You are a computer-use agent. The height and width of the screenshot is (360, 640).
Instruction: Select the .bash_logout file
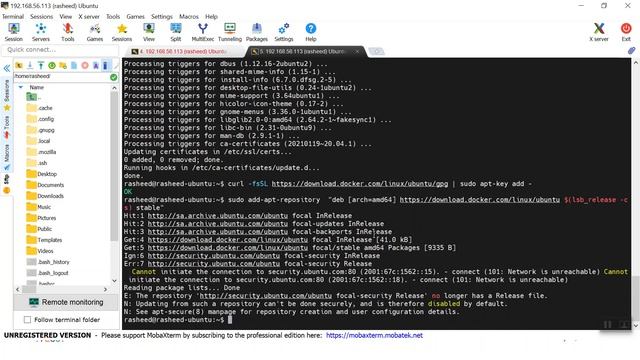coord(47,273)
